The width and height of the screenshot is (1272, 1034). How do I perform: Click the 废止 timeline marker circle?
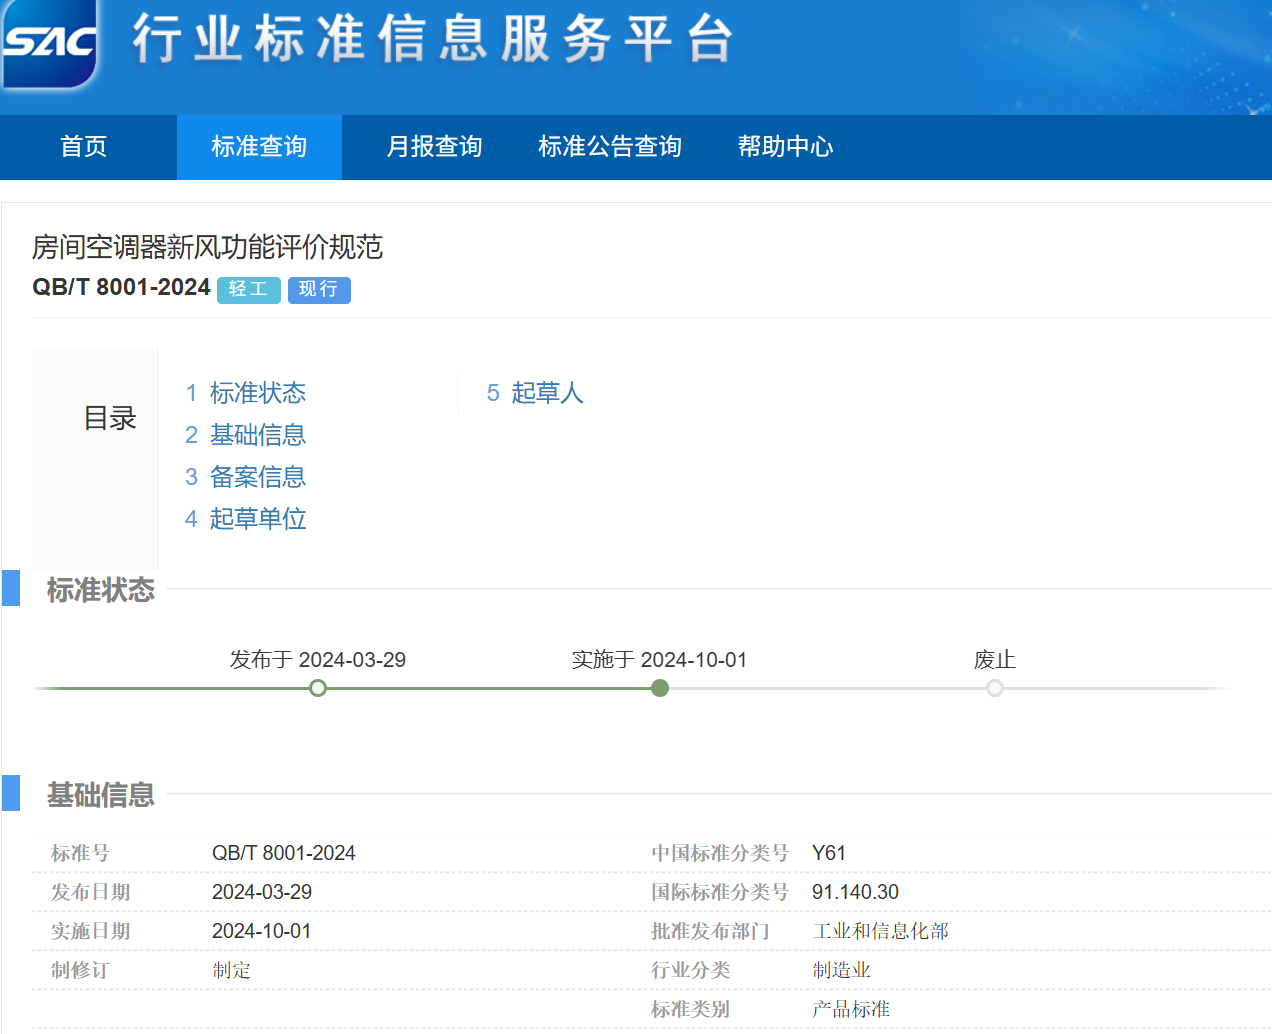click(x=995, y=688)
